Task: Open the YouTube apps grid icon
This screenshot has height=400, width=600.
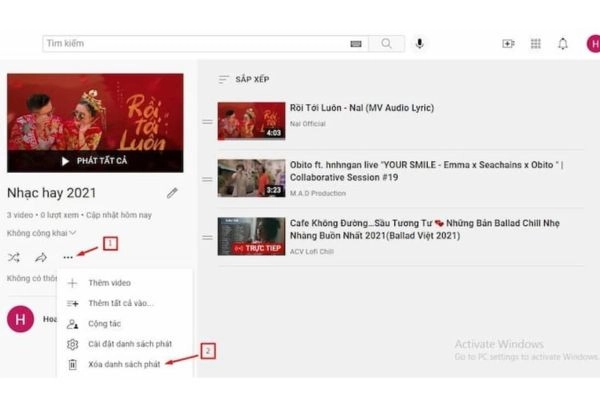Action: click(x=536, y=44)
